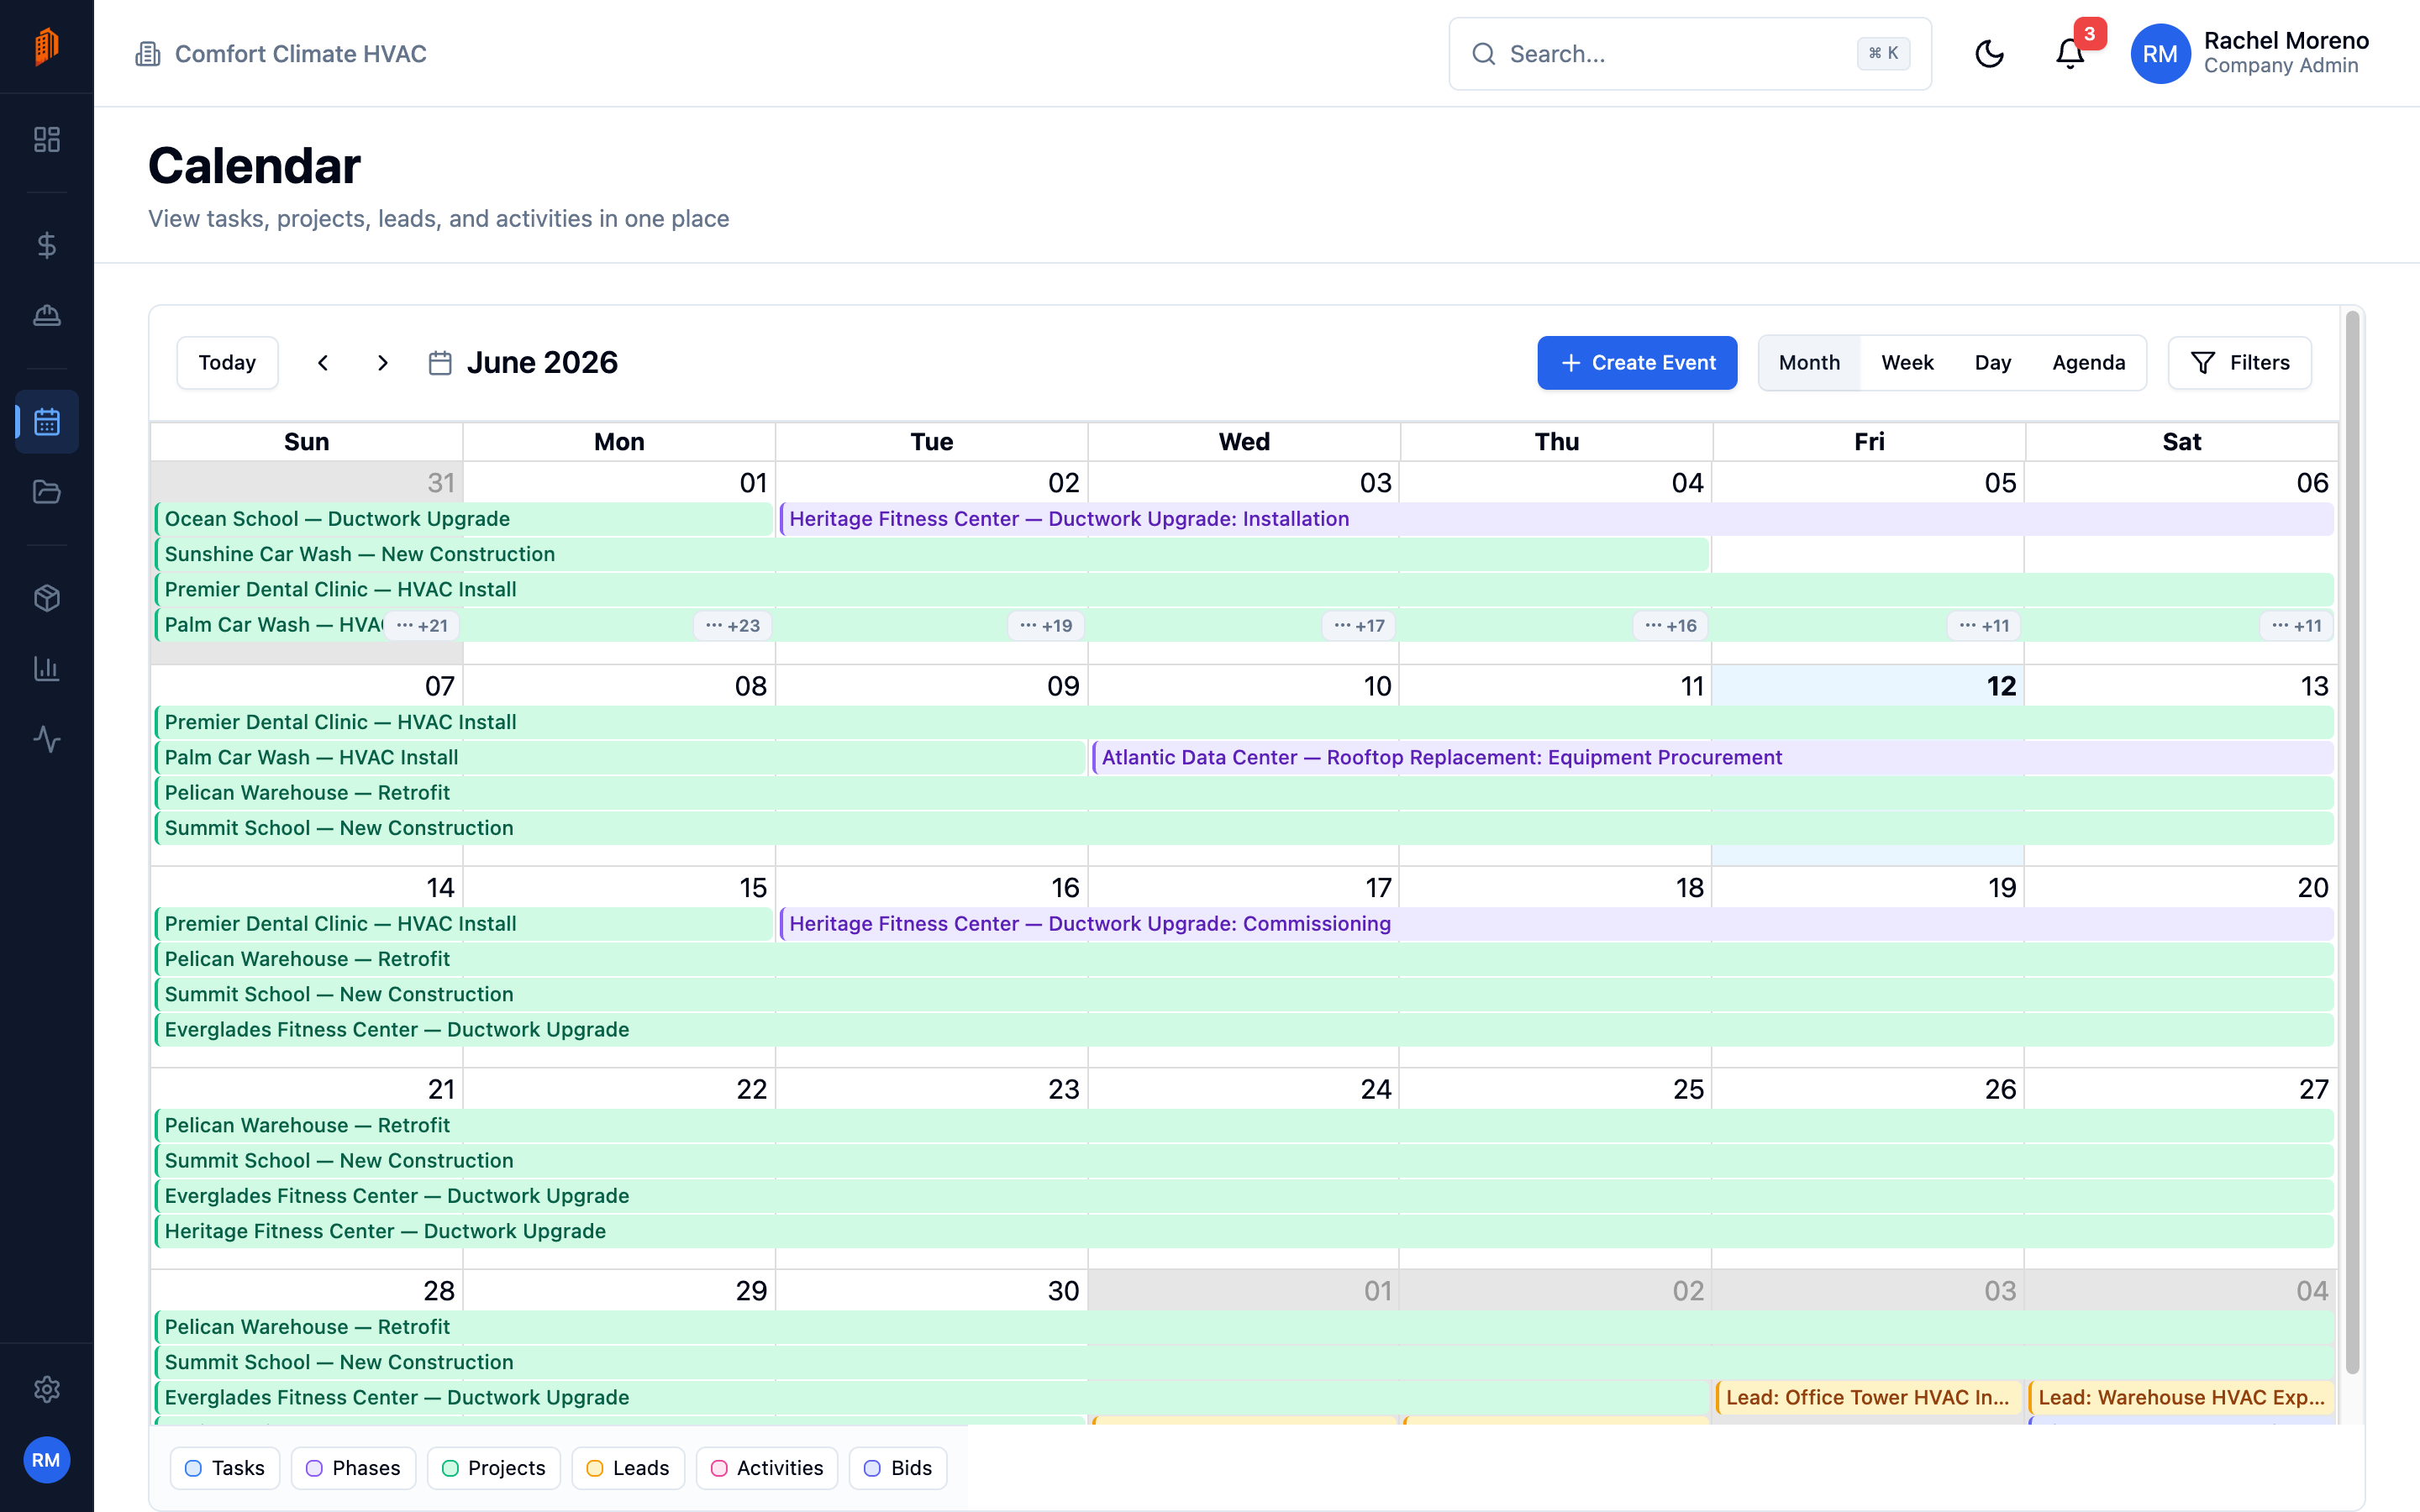Open the bar chart reports icon
The width and height of the screenshot is (2420, 1512).
[x=47, y=668]
